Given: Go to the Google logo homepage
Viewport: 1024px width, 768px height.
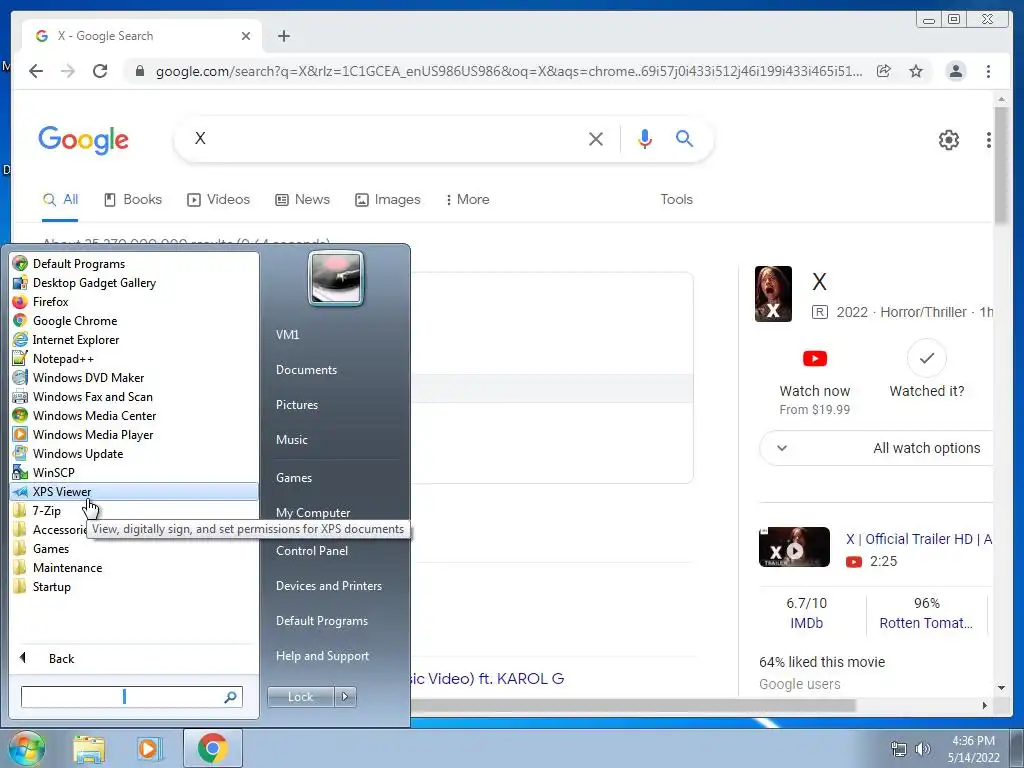Looking at the screenshot, I should 84,140.
